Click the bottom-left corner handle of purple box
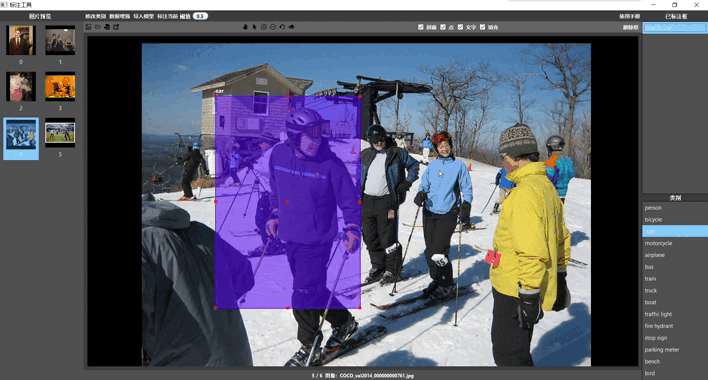 215,308
